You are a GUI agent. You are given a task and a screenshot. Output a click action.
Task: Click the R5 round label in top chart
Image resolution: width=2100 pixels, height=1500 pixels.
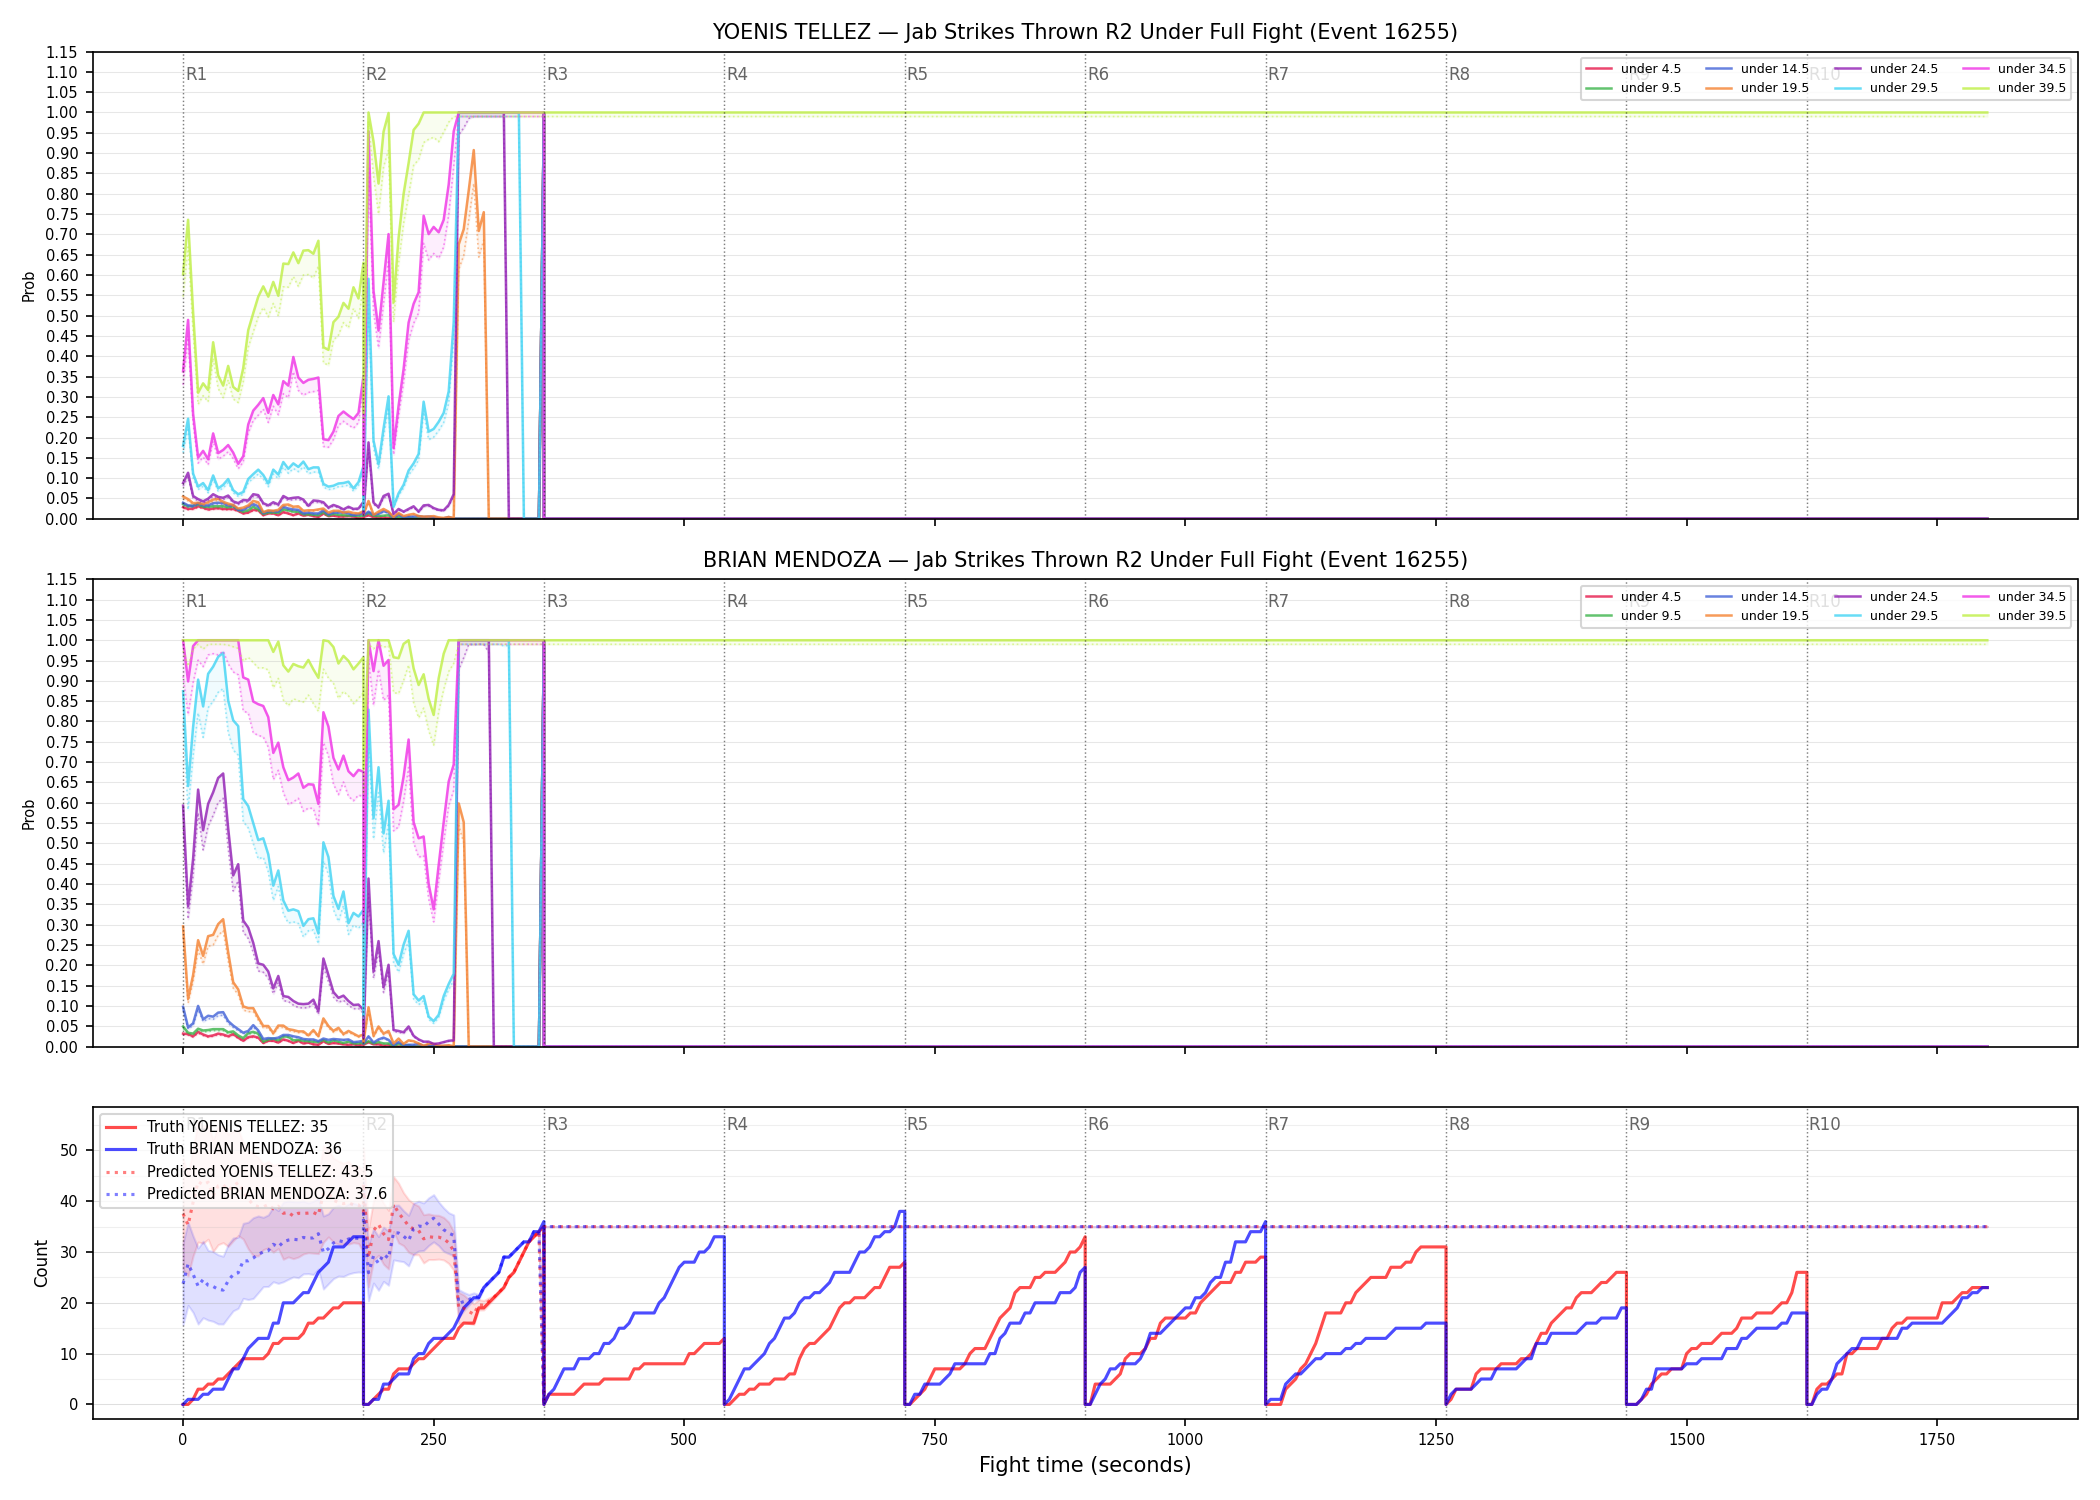pyautogui.click(x=917, y=74)
